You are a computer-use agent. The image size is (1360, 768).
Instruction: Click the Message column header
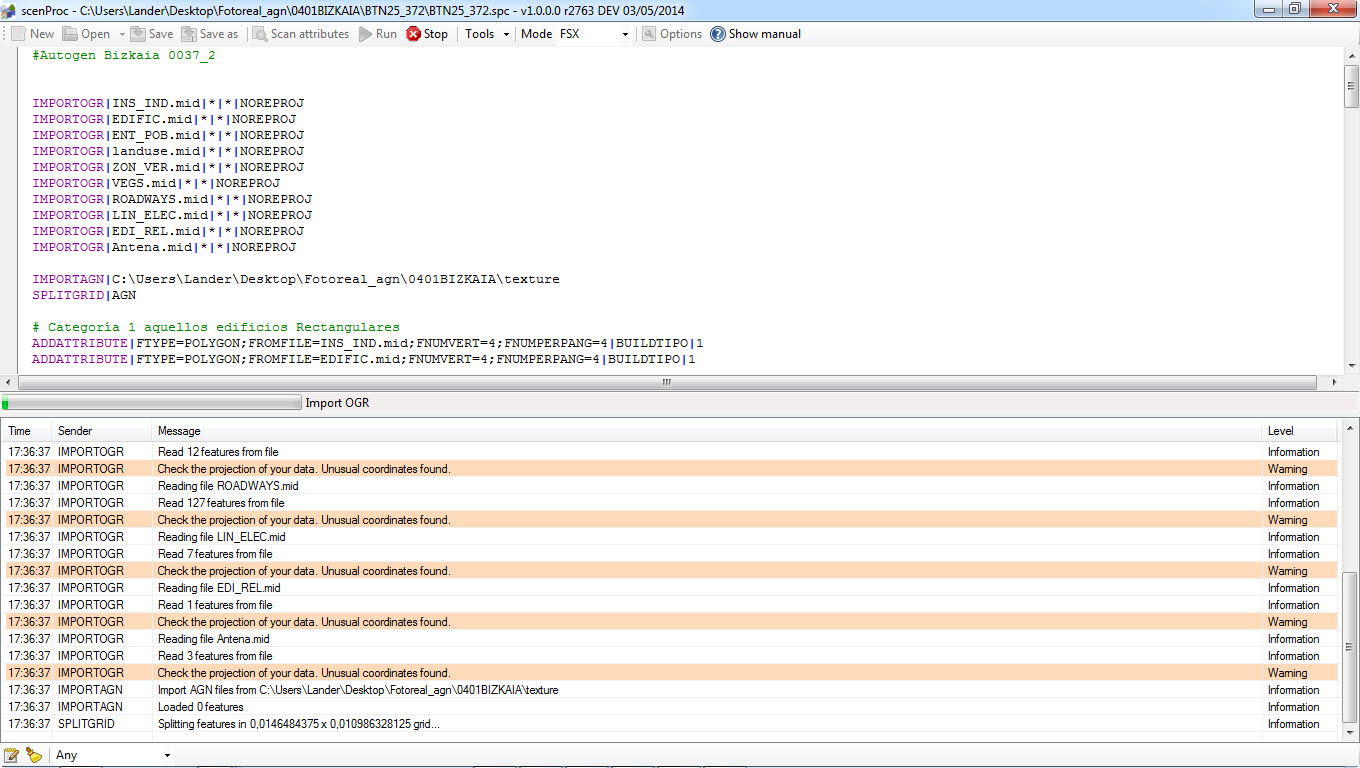pos(180,431)
